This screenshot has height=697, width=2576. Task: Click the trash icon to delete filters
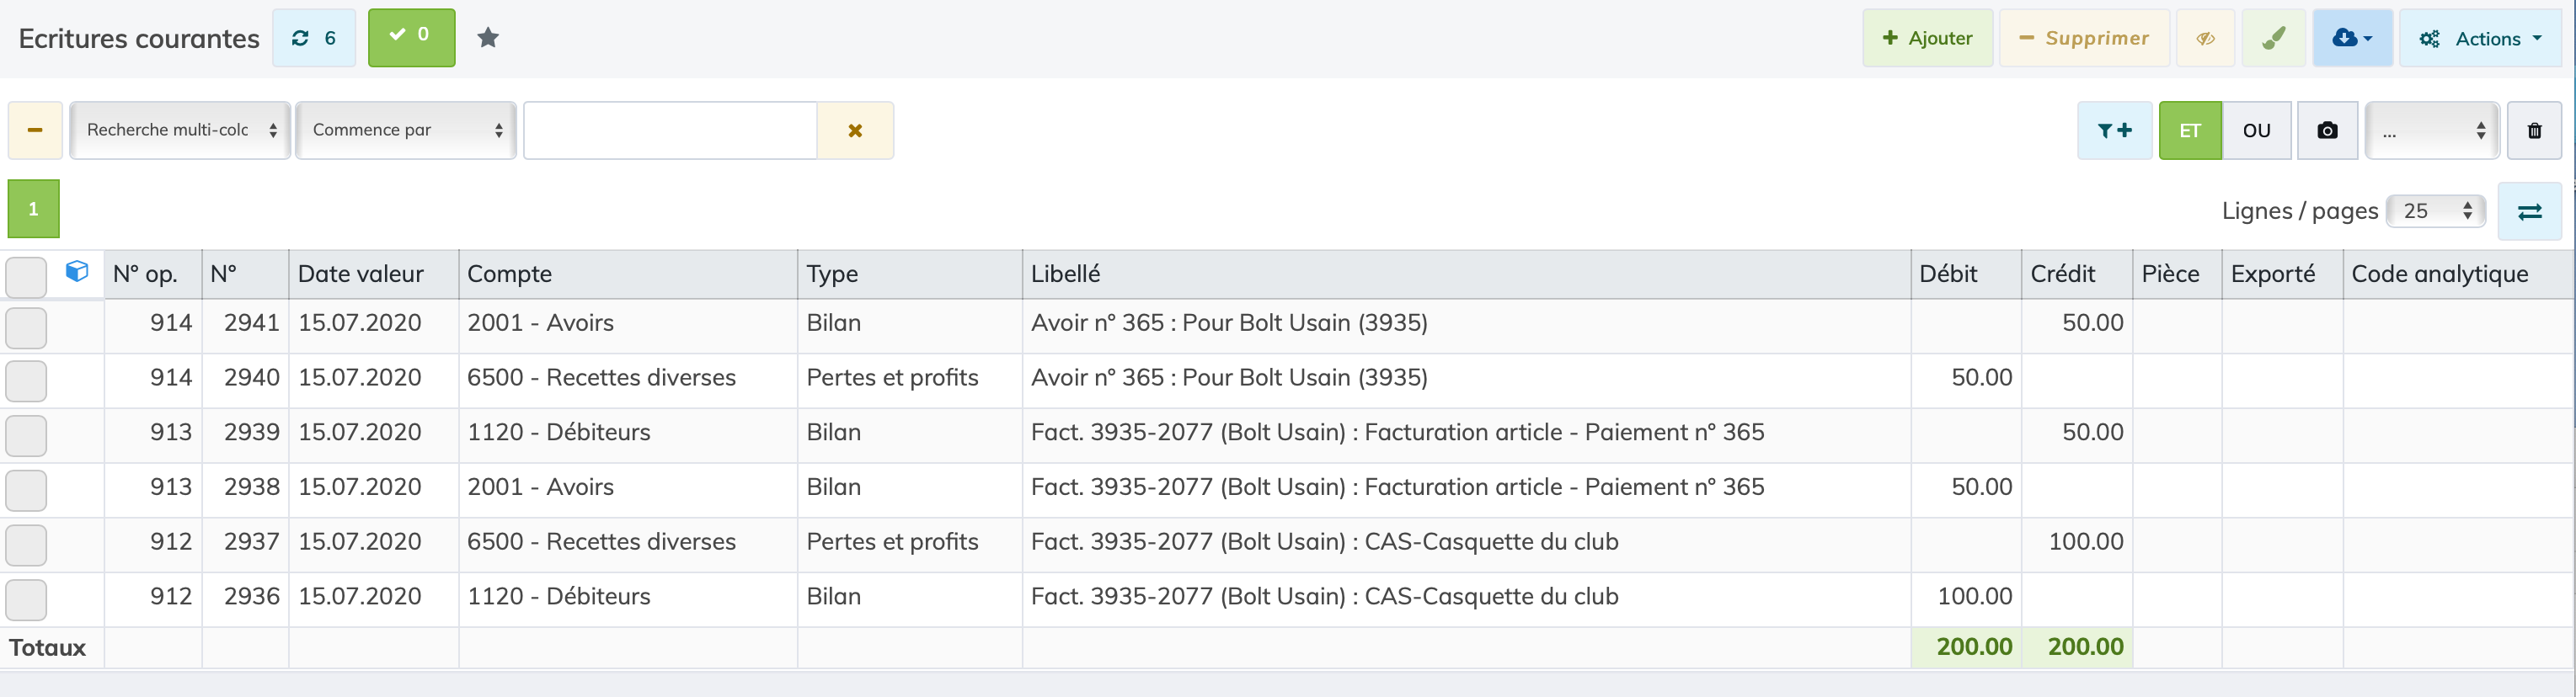[2534, 130]
